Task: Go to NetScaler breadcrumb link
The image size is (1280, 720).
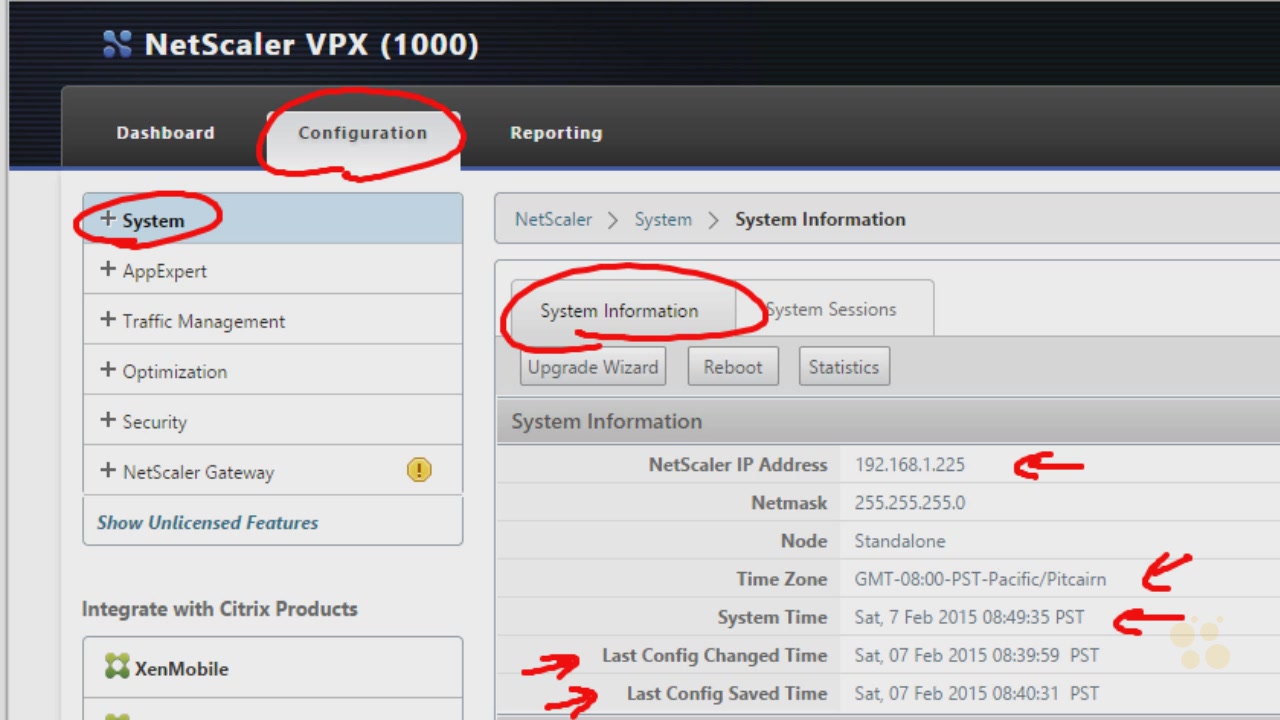Action: [553, 219]
